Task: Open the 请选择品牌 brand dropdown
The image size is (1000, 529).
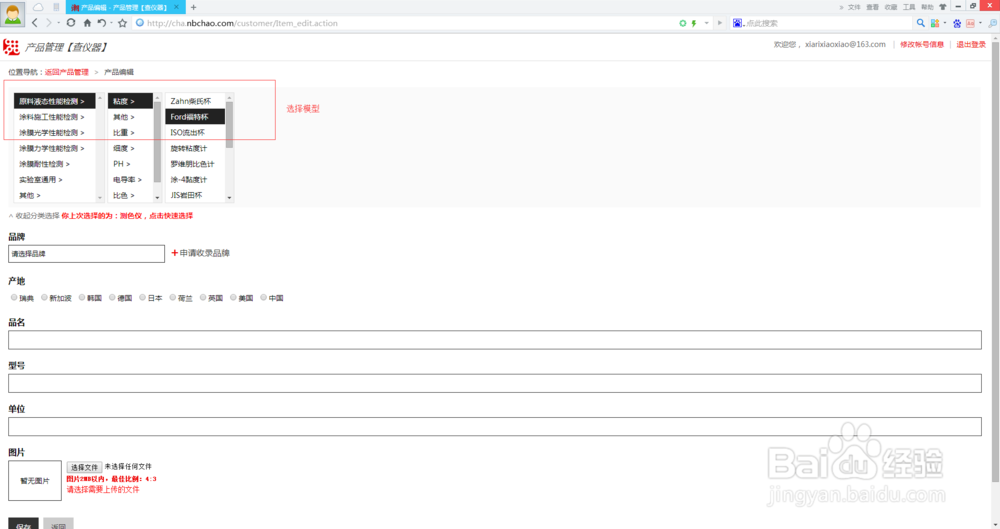Action: click(86, 253)
